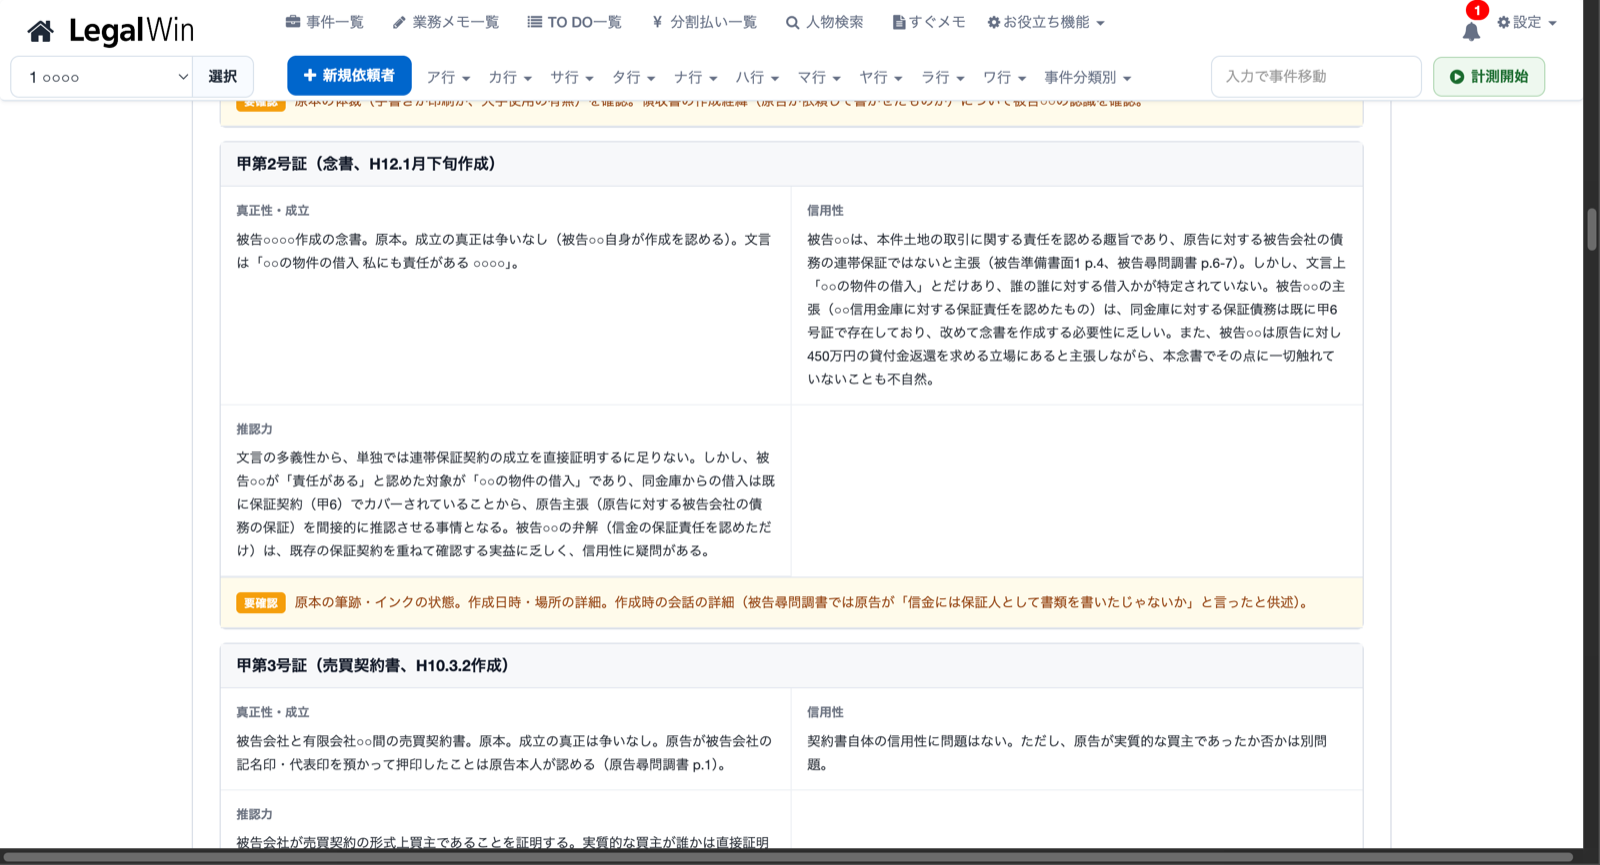
Task: Click 信用性 label in 甲第3号証
Action: [825, 712]
